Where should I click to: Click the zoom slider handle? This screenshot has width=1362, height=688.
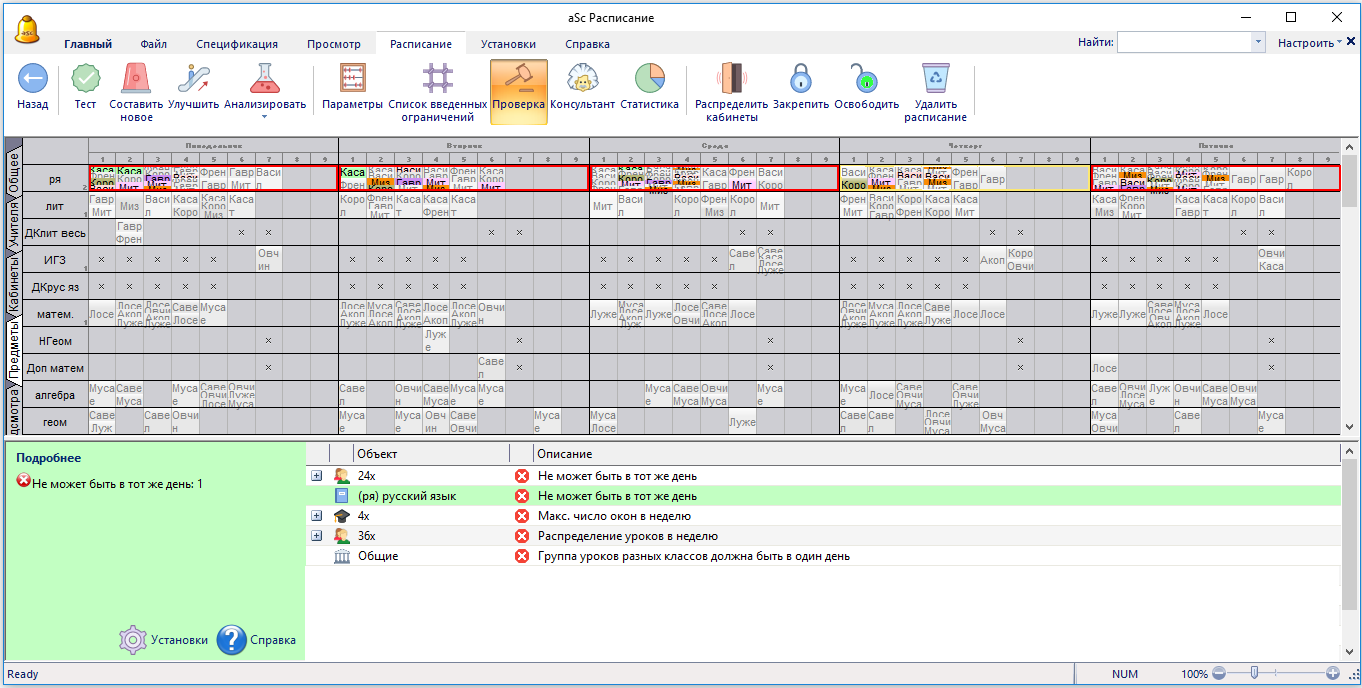coord(1253,673)
